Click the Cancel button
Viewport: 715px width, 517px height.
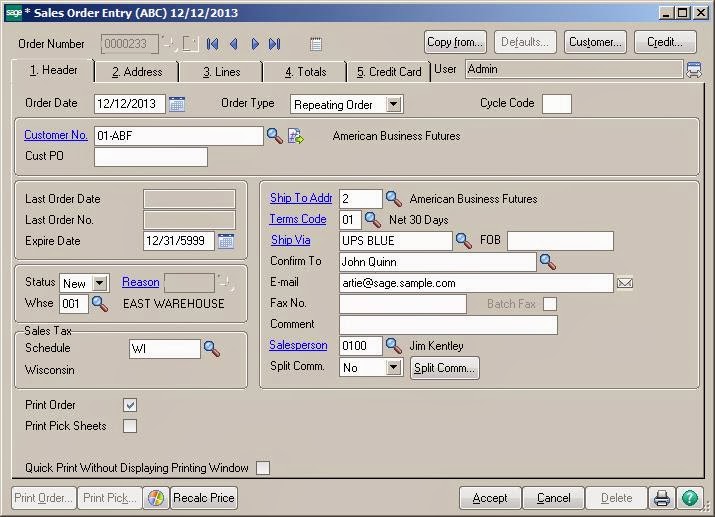tap(553, 498)
